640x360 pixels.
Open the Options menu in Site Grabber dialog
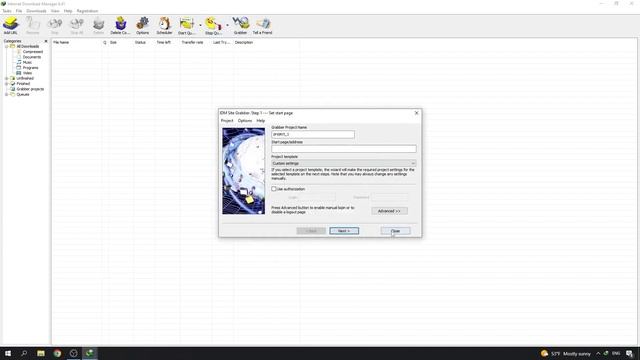click(245, 121)
